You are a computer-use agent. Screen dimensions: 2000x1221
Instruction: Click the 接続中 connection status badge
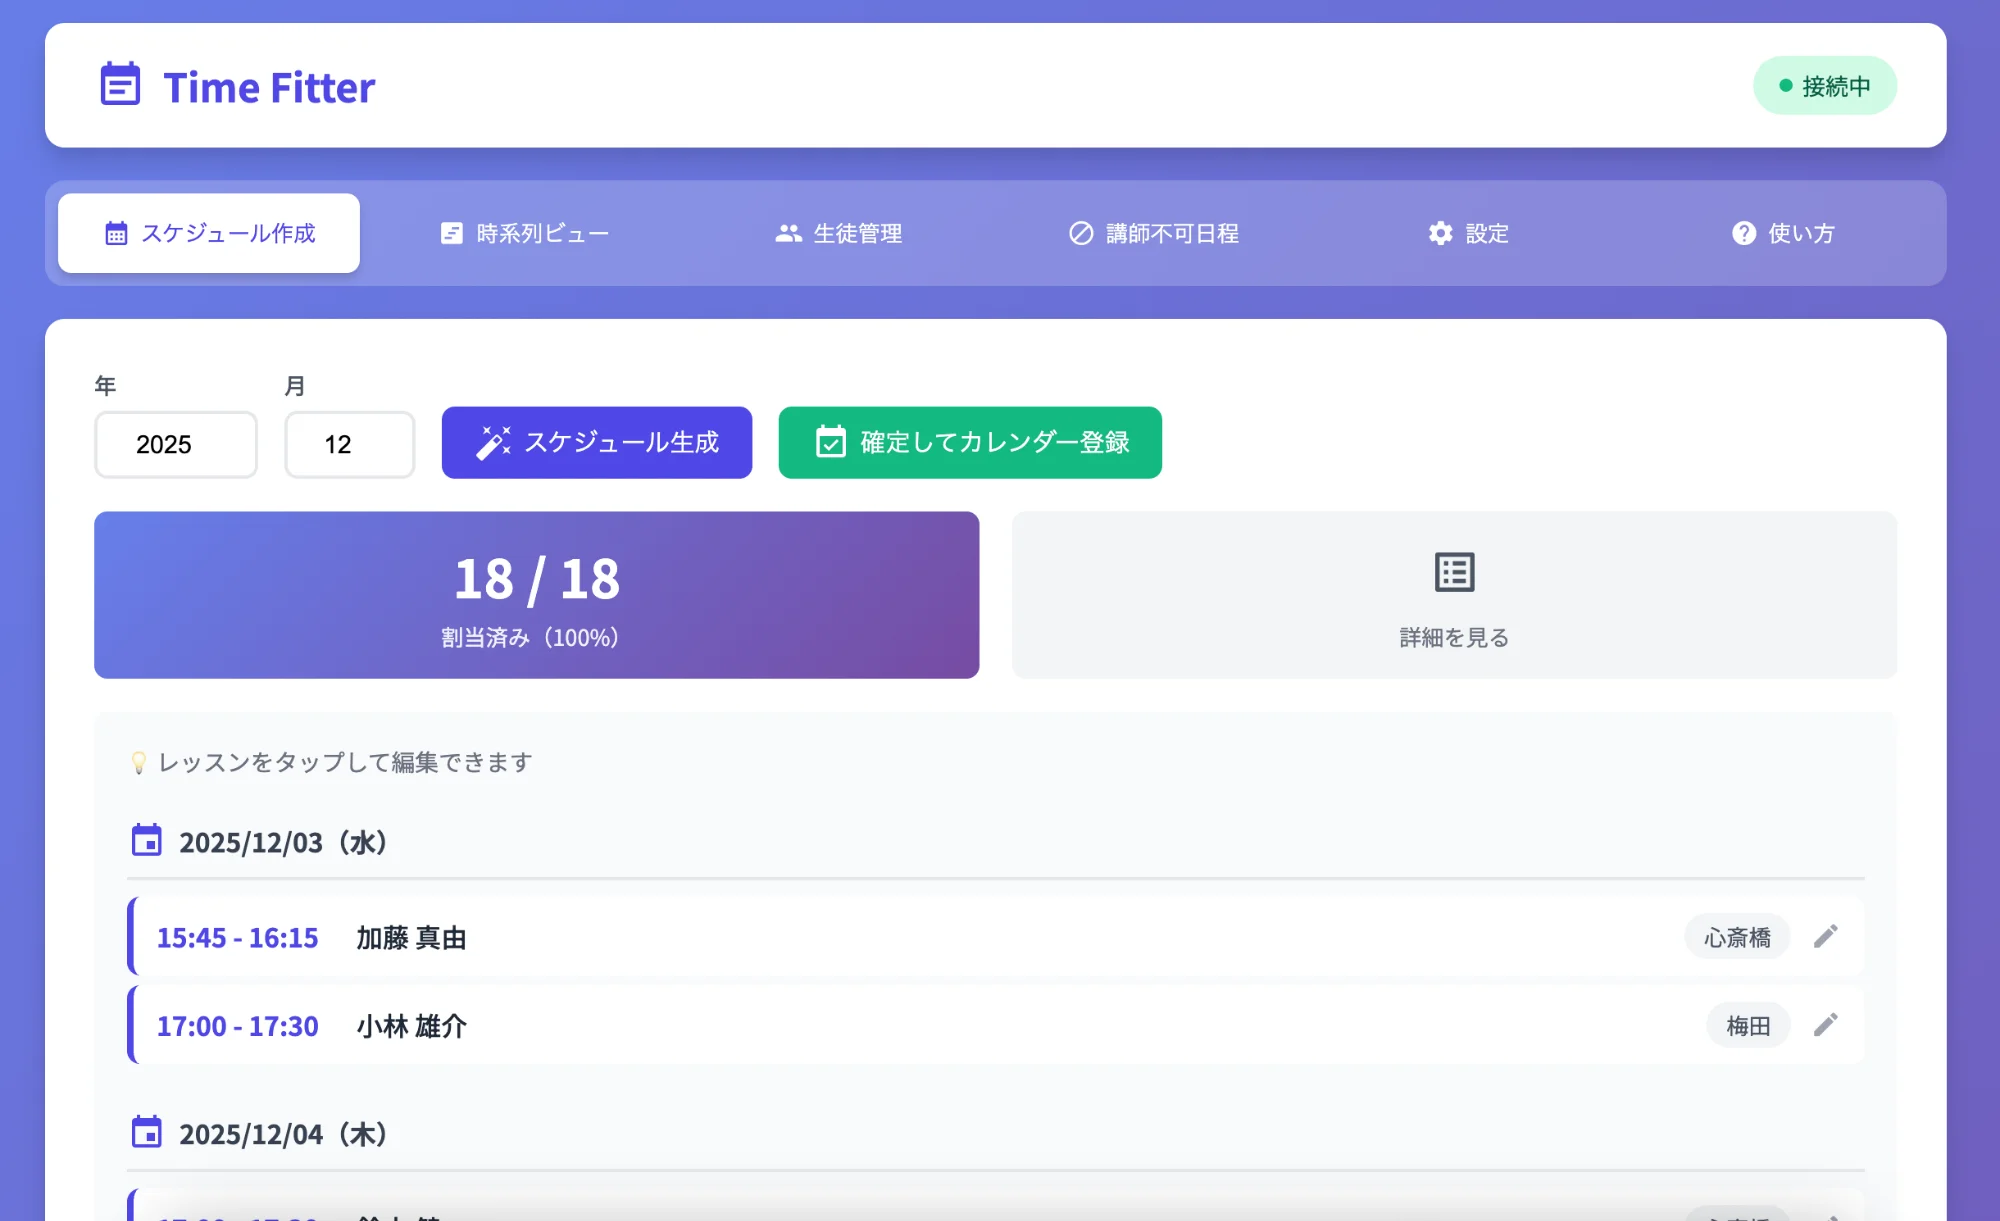pos(1824,86)
